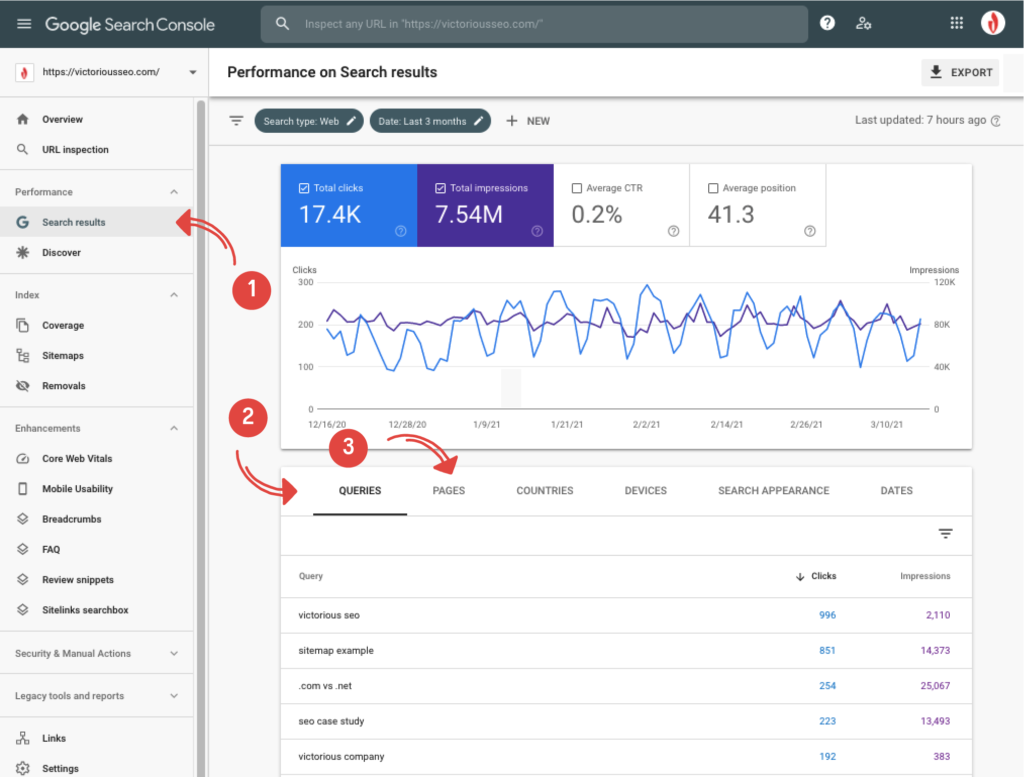
Task: Collapse the Performance sidebar section
Action: coord(174,192)
